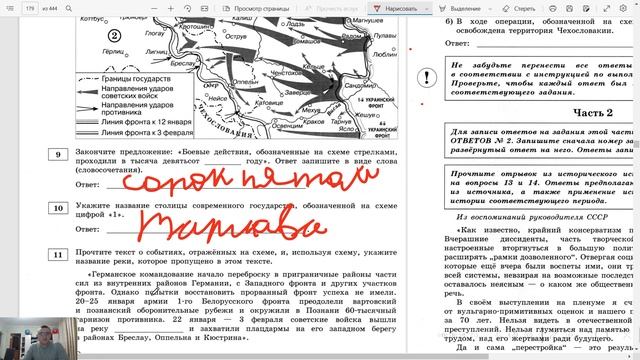Viewport: 640px width, 360px height.
Task: Open the table of contents sidebar
Action: [10, 8]
